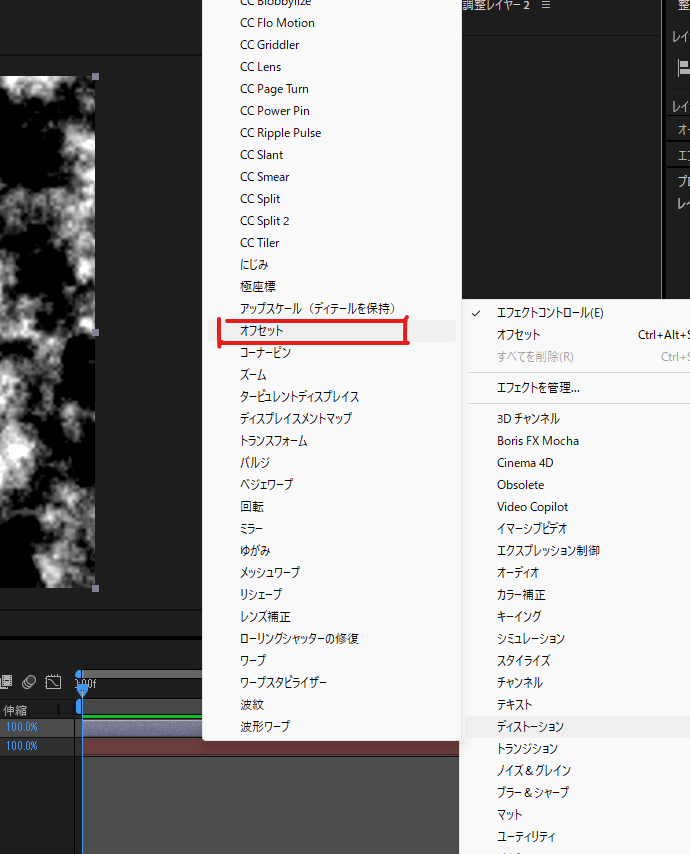Click the align left icon in right panel
Viewport: 690px width, 854px height.
pyautogui.click(x=684, y=67)
